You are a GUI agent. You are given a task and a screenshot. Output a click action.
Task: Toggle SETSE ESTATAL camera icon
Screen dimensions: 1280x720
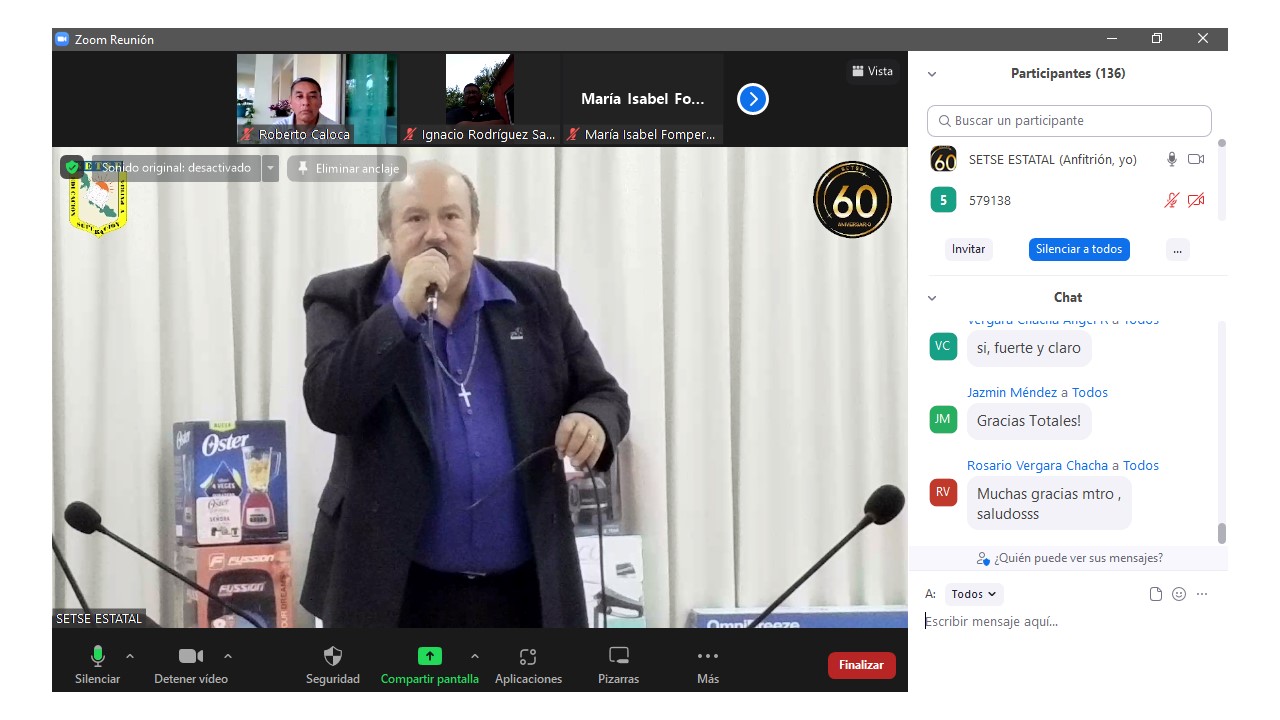coord(1196,159)
